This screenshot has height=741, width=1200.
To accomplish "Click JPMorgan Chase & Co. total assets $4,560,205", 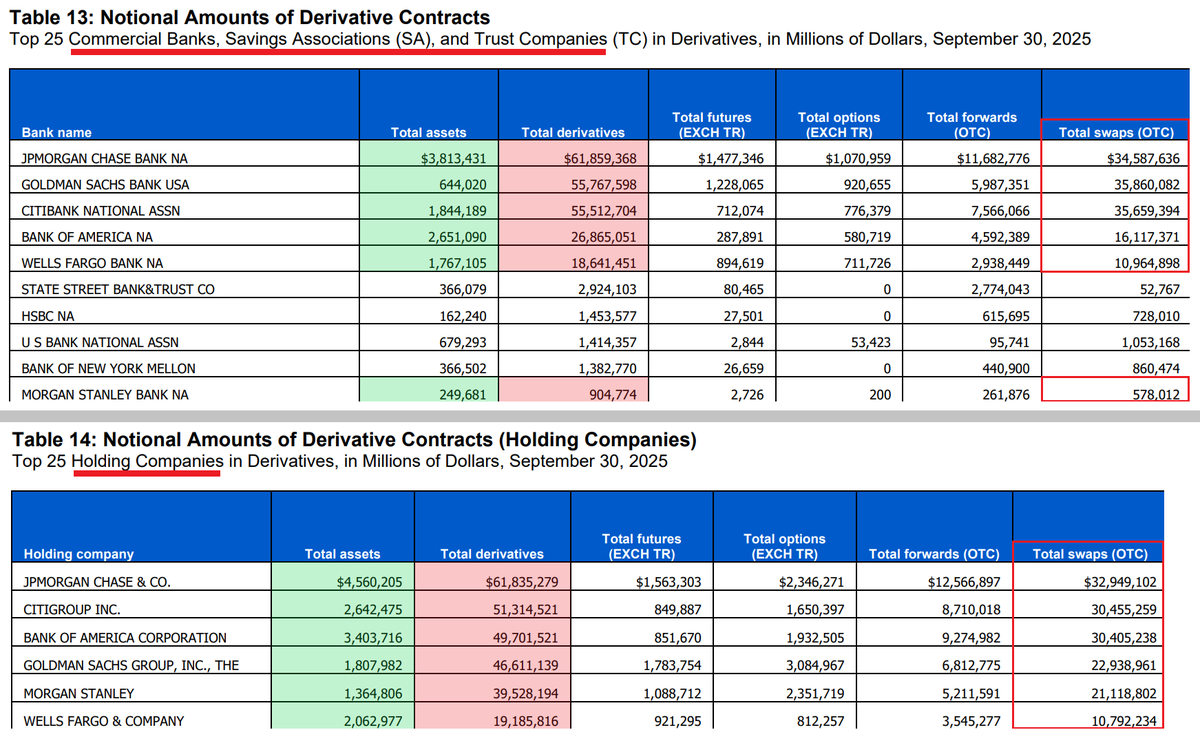I will 367,580.
